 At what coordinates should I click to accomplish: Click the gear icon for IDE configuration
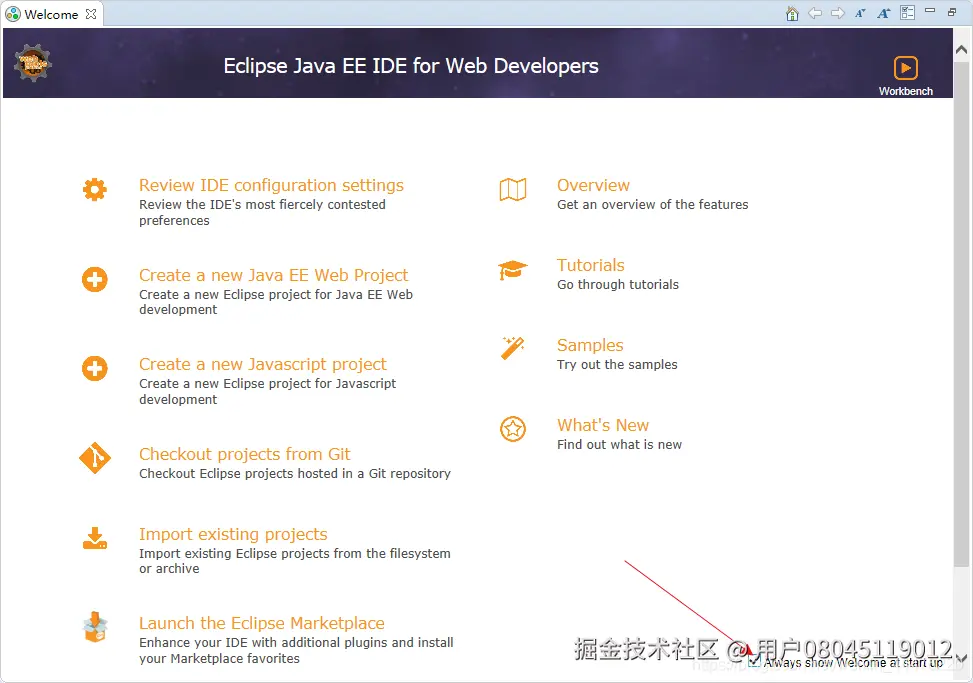coord(94,189)
